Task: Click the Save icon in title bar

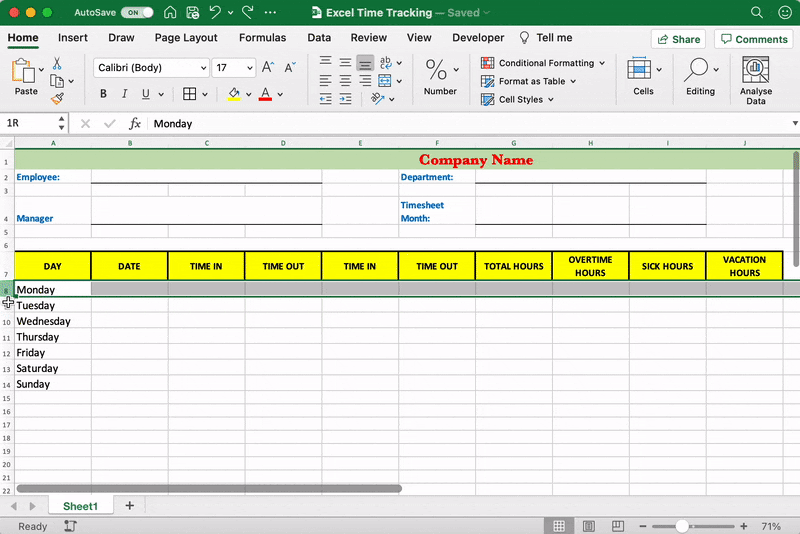Action: click(x=192, y=13)
